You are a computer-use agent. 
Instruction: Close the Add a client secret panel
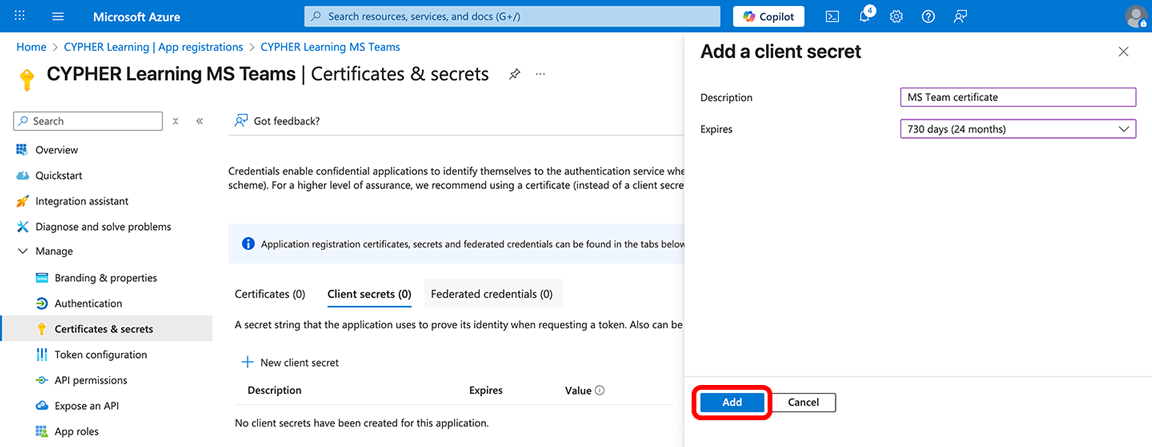tap(1123, 51)
